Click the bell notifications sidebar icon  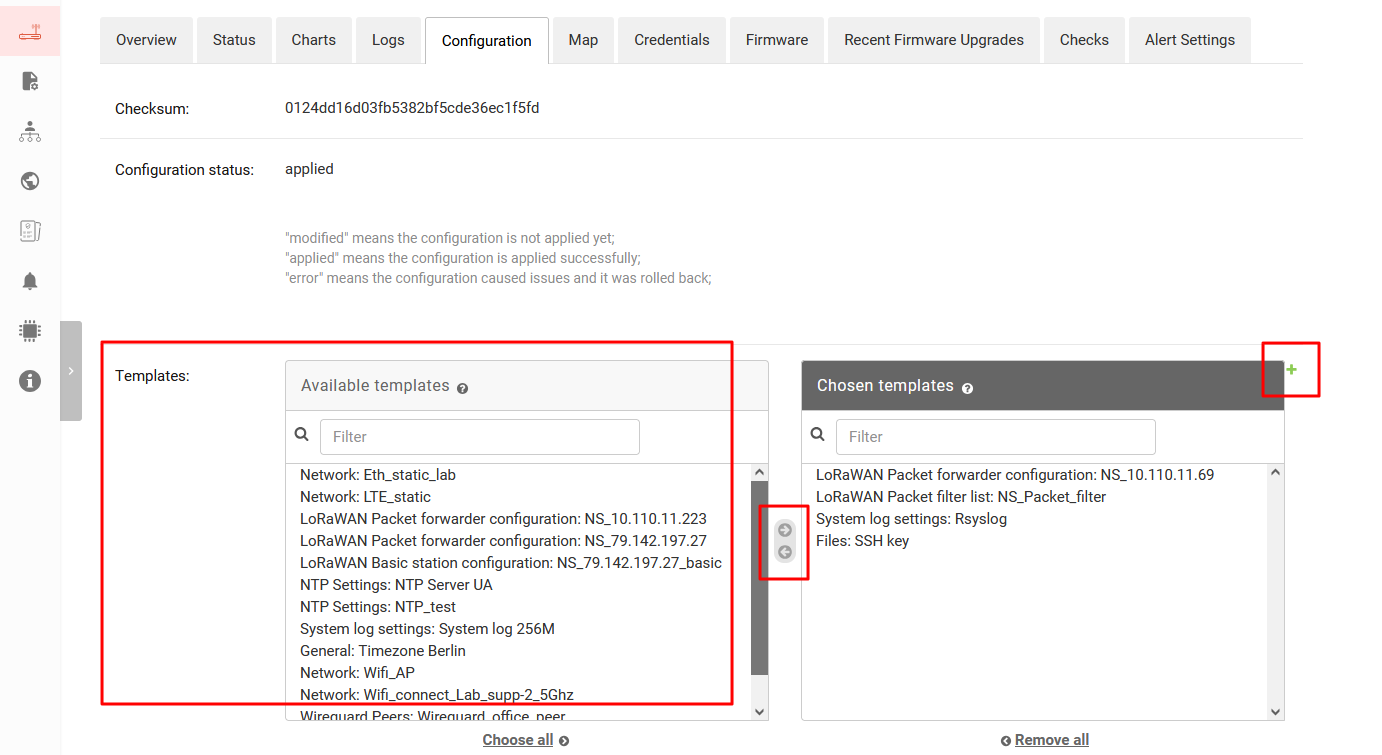(x=30, y=281)
